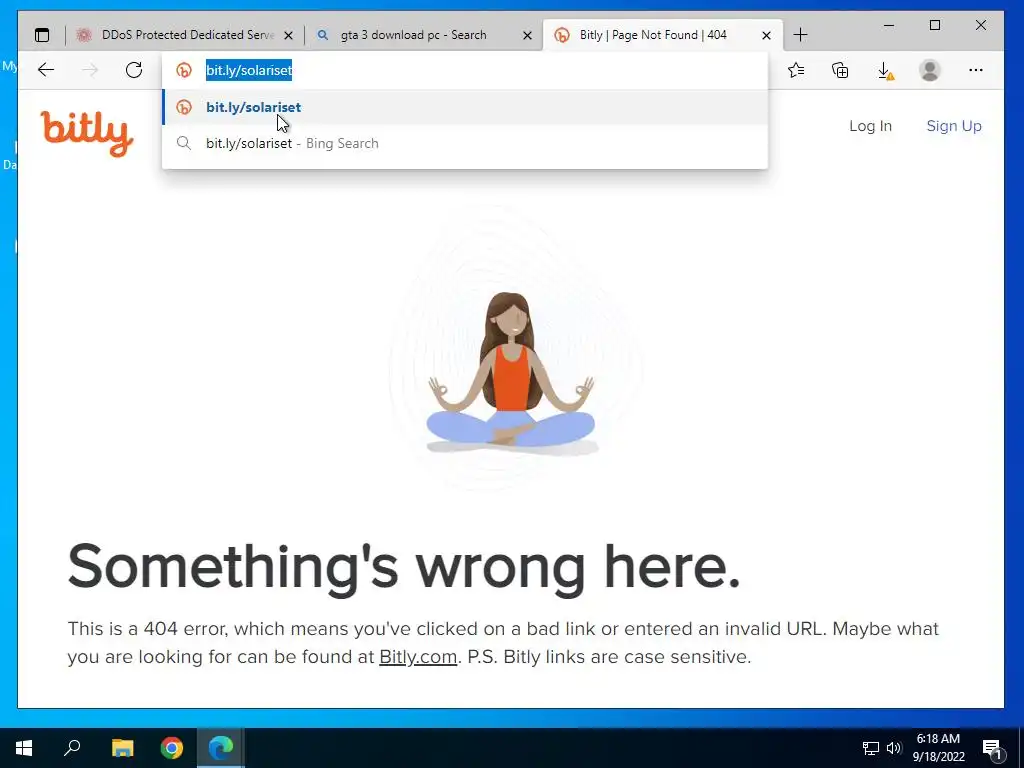Follow the Bitly.com link in error text
This screenshot has height=768, width=1024.
[418, 656]
